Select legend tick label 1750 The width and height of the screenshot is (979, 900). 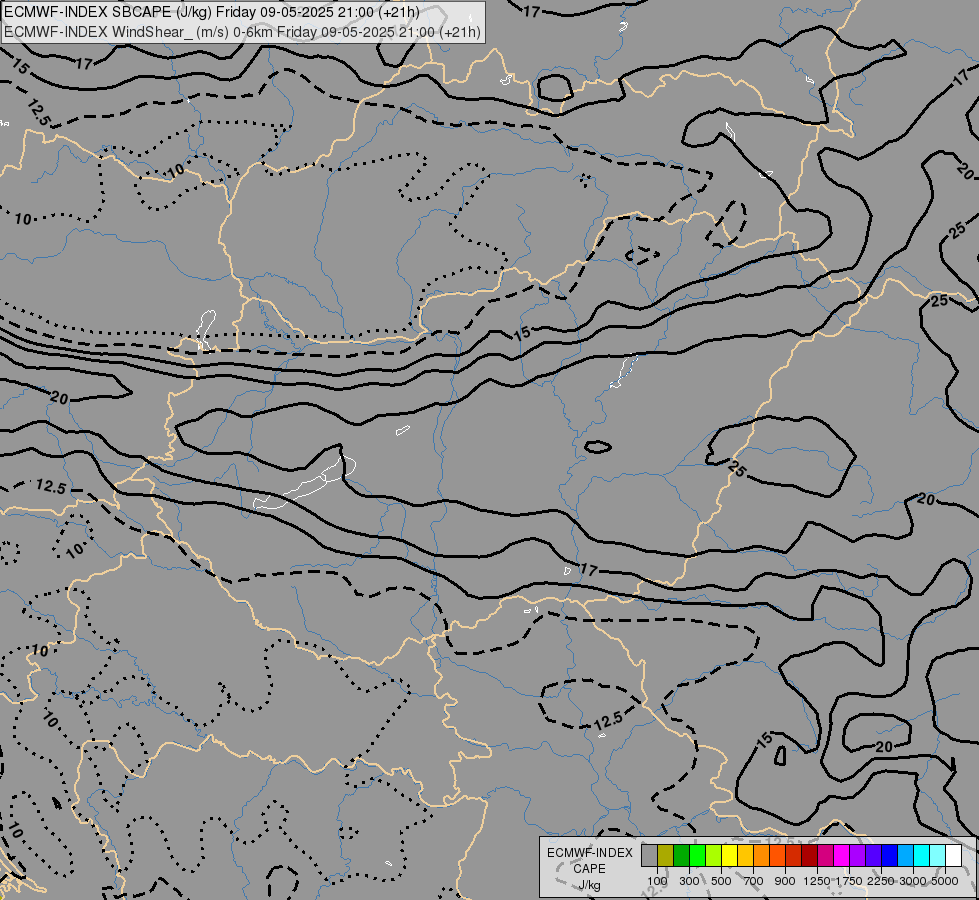click(849, 881)
